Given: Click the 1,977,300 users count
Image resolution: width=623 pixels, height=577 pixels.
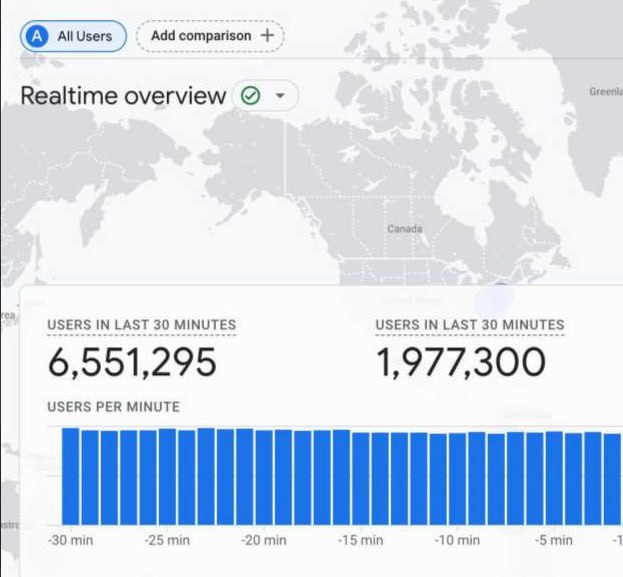Looking at the screenshot, I should click(461, 362).
